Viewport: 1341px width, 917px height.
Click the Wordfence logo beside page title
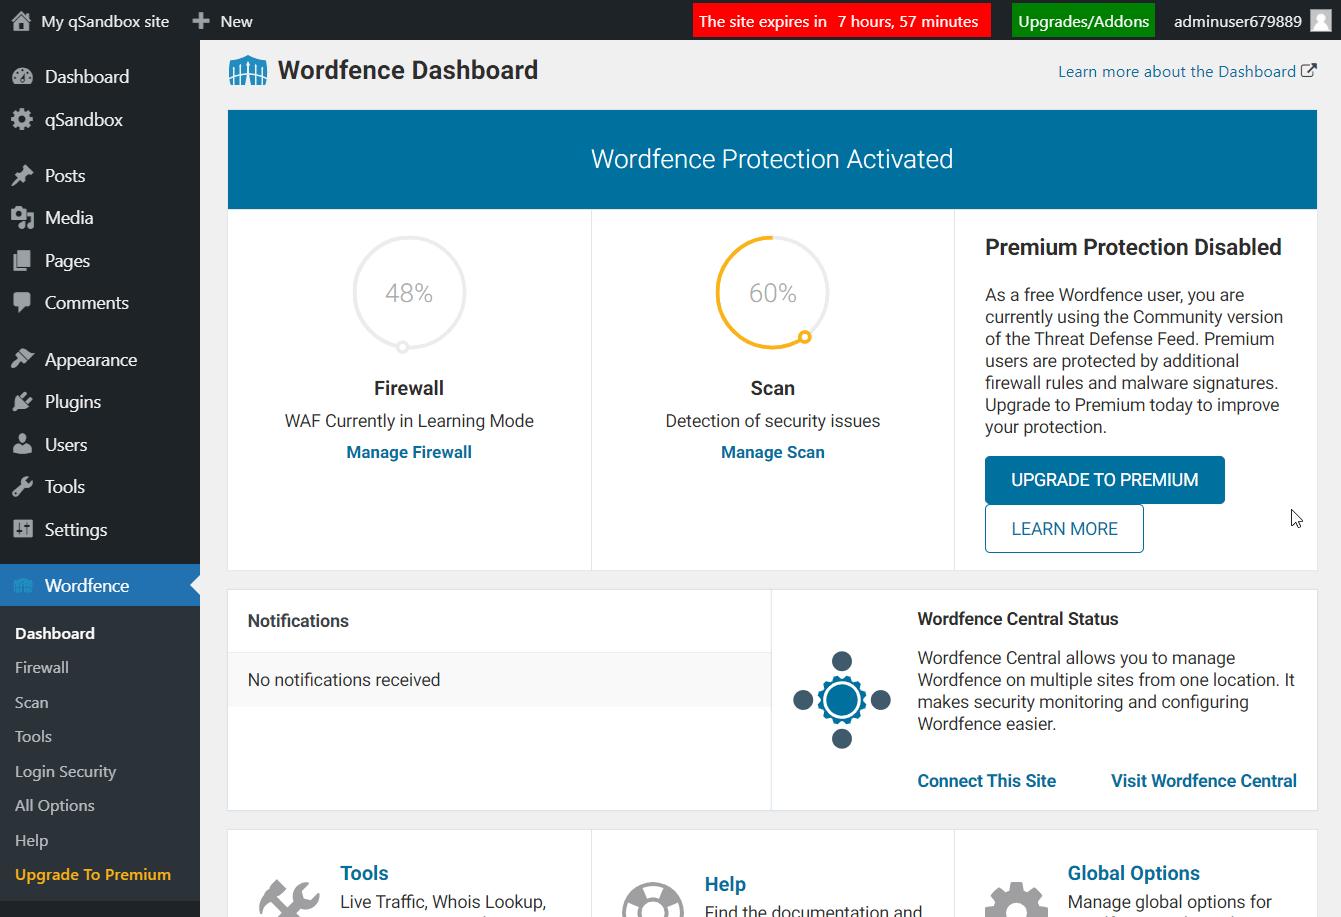coord(248,71)
